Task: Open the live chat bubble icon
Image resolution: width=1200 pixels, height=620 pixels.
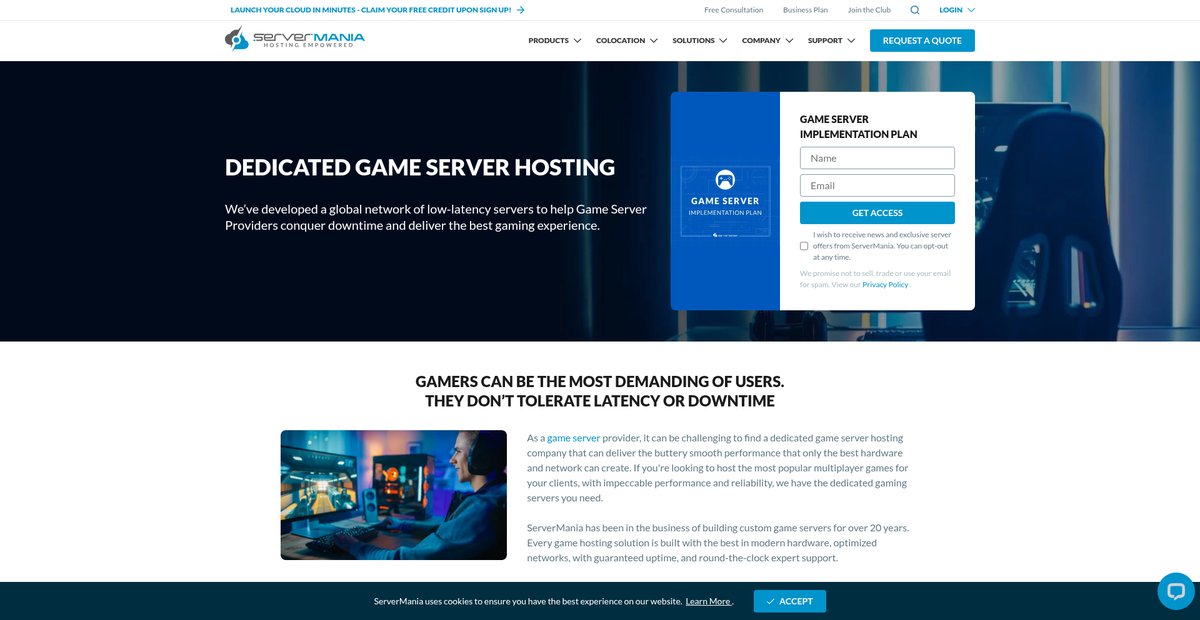Action: pos(1175,591)
